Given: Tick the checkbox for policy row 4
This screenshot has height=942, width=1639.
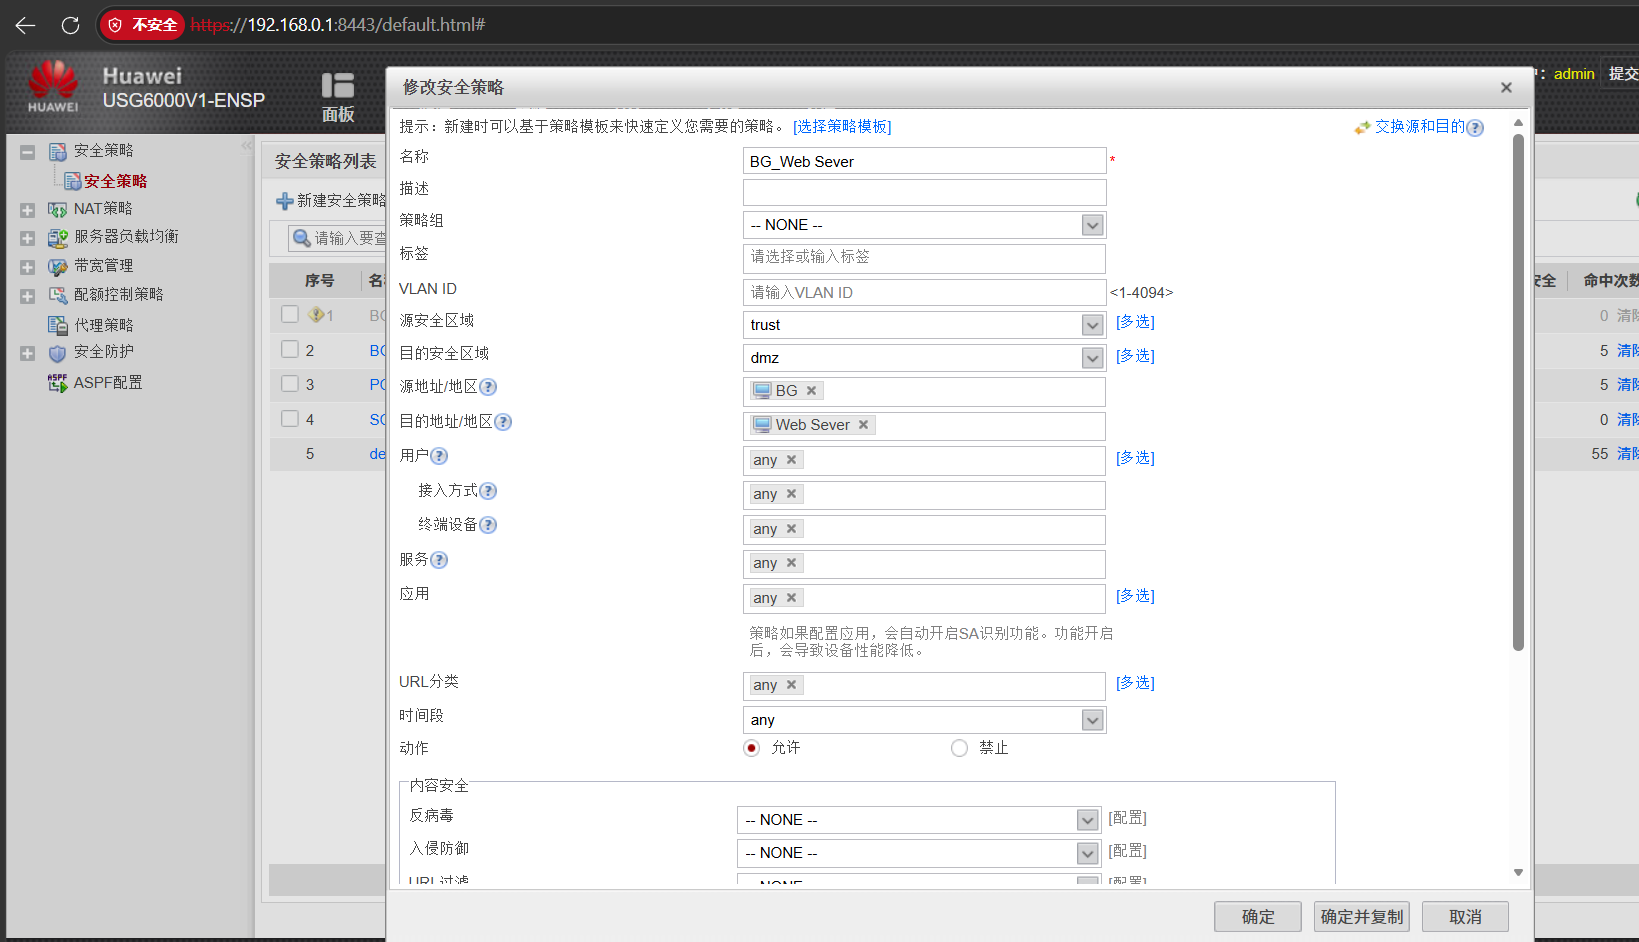Looking at the screenshot, I should (290, 419).
